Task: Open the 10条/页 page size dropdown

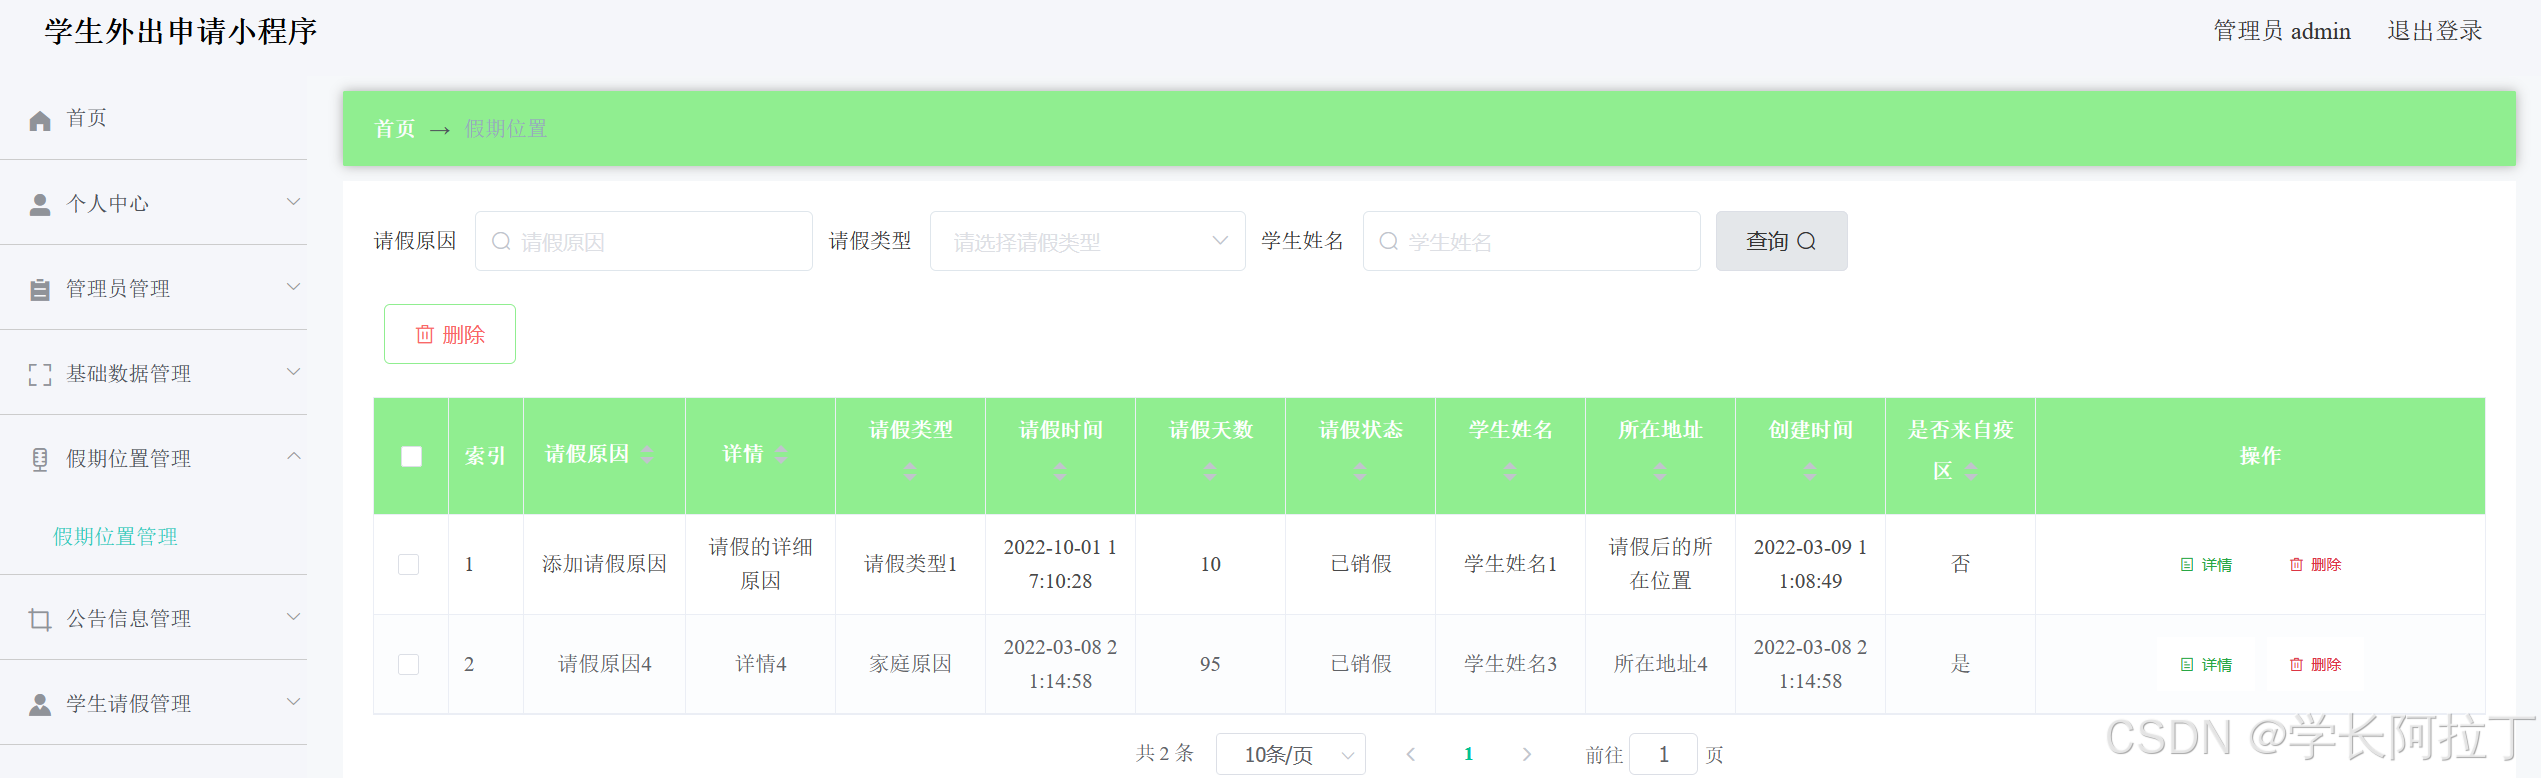Action: (1291, 754)
